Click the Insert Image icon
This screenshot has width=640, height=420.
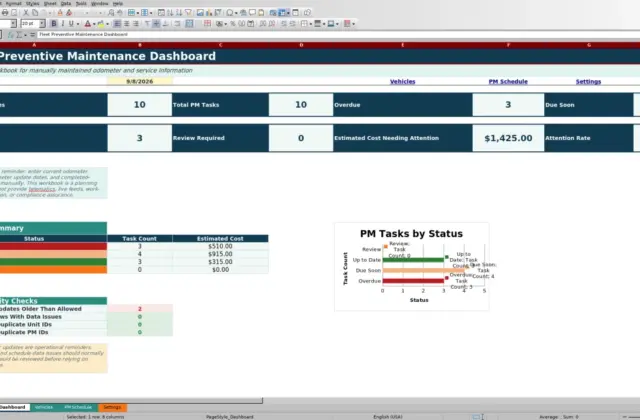coord(200,13)
